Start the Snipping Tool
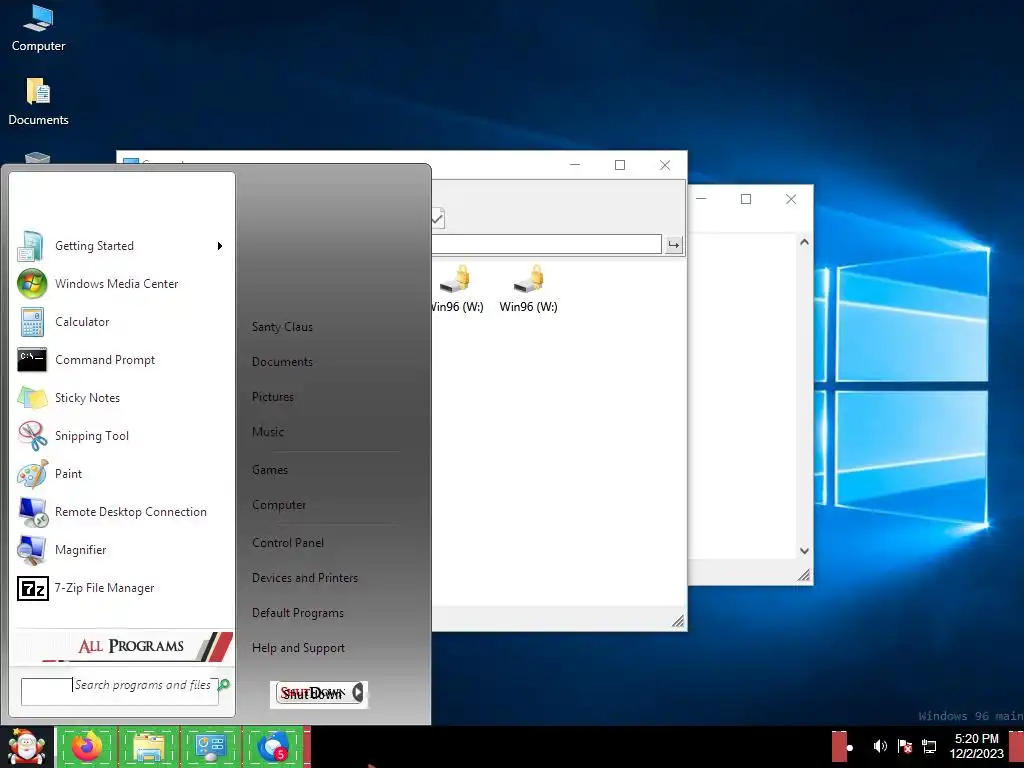This screenshot has width=1024, height=768. click(121, 436)
